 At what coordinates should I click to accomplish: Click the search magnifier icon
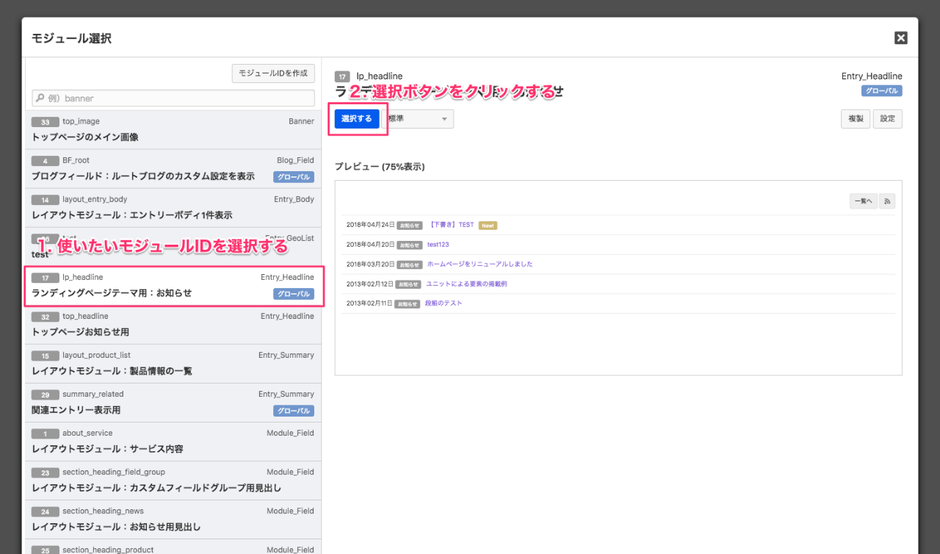pos(40,99)
